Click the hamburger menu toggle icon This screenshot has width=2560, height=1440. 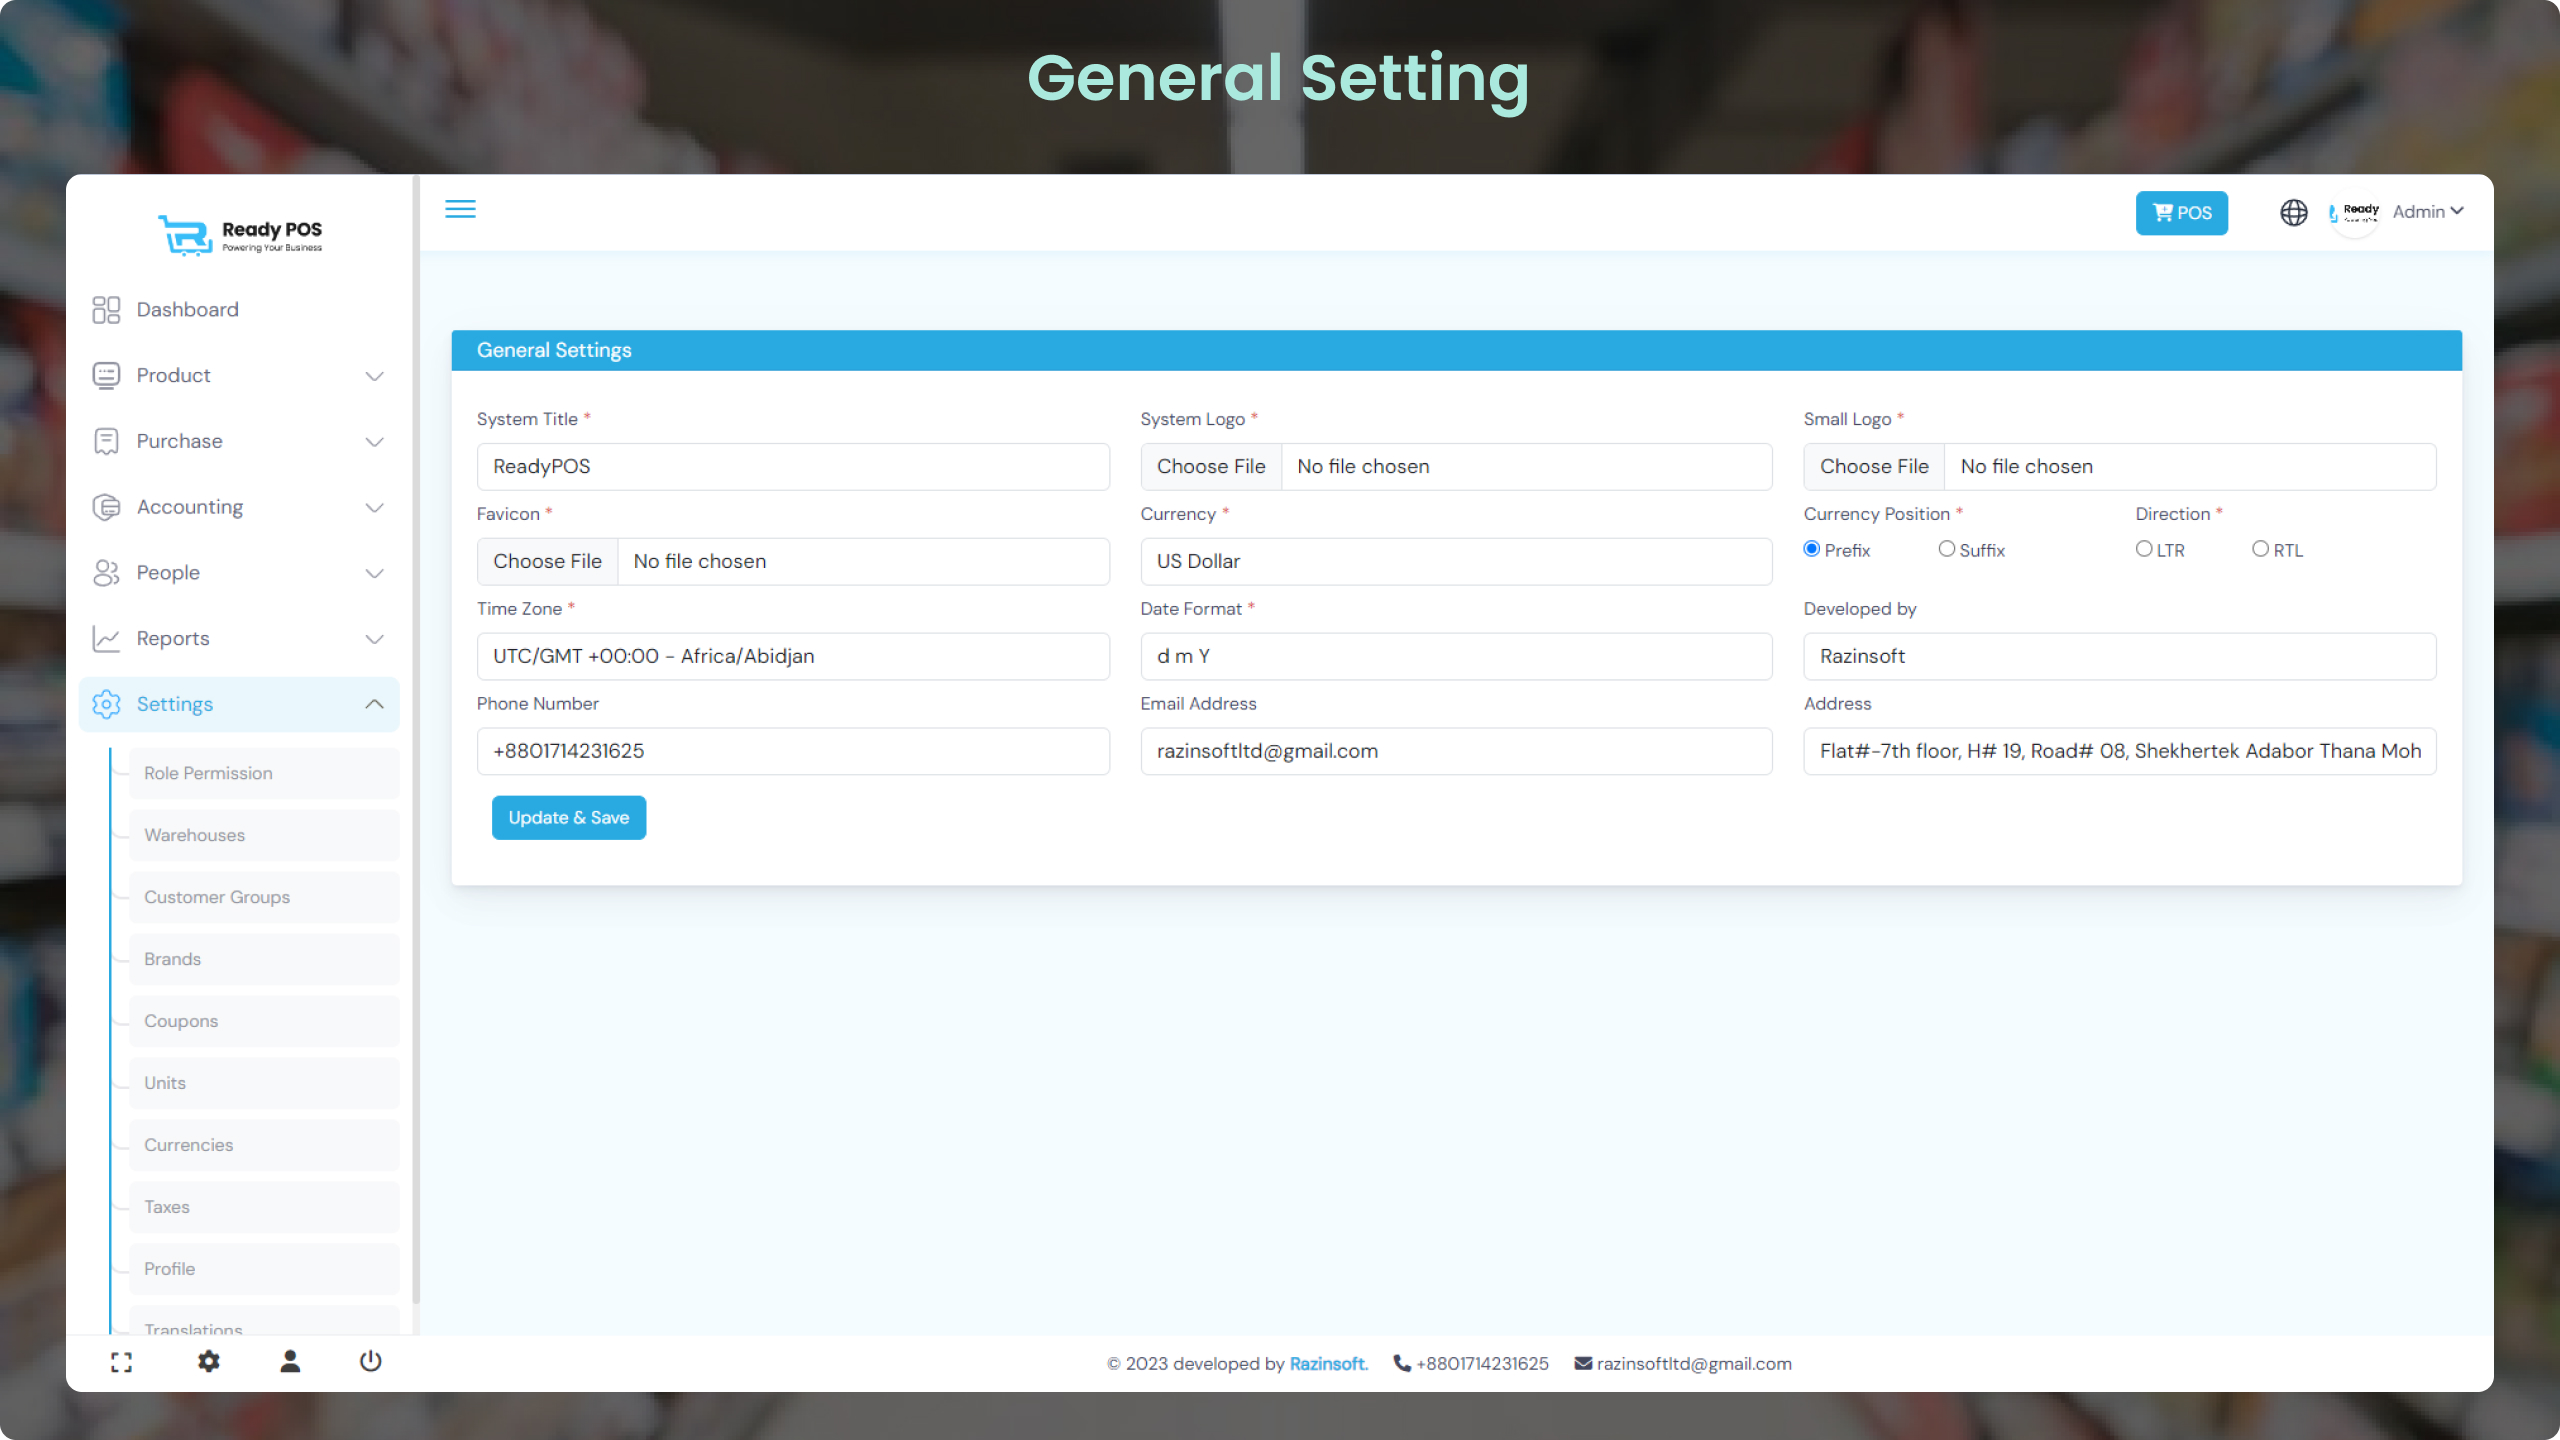[x=460, y=209]
